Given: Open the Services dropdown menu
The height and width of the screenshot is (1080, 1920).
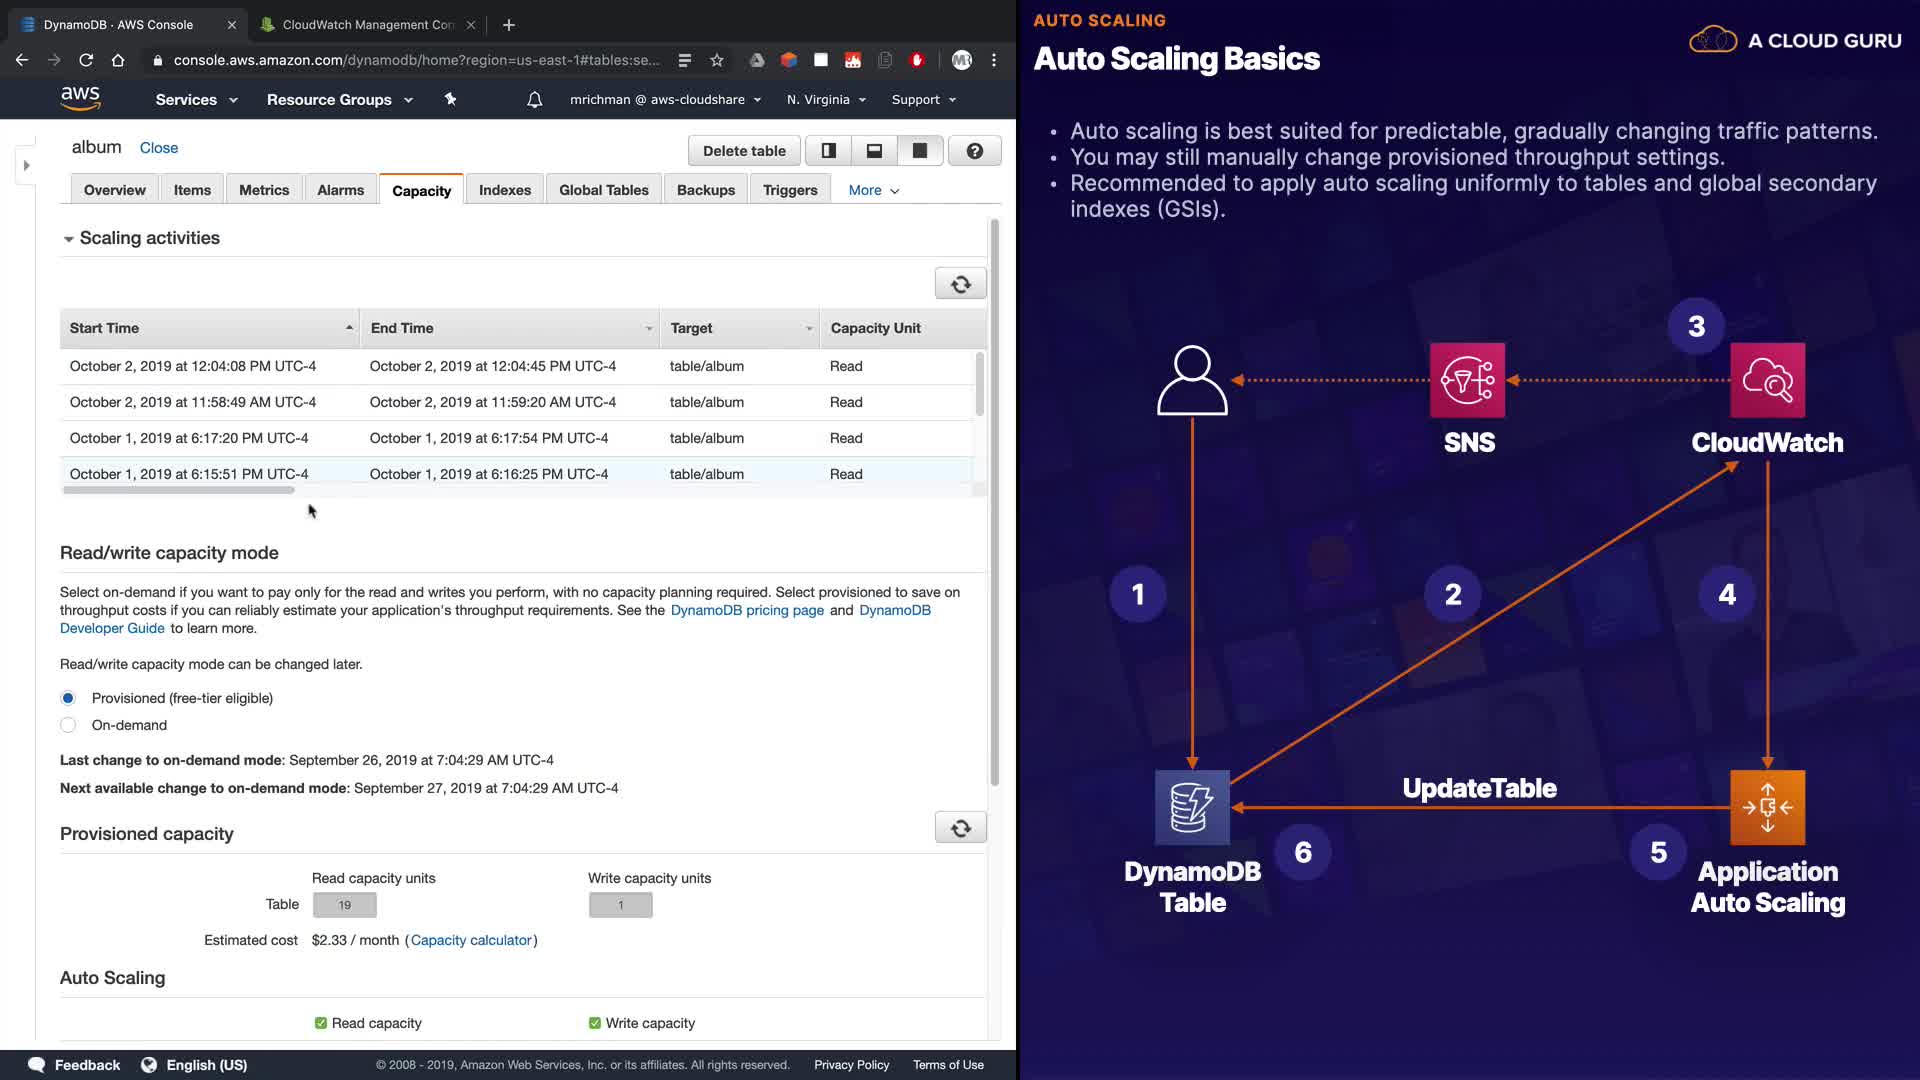Looking at the screenshot, I should (x=196, y=100).
